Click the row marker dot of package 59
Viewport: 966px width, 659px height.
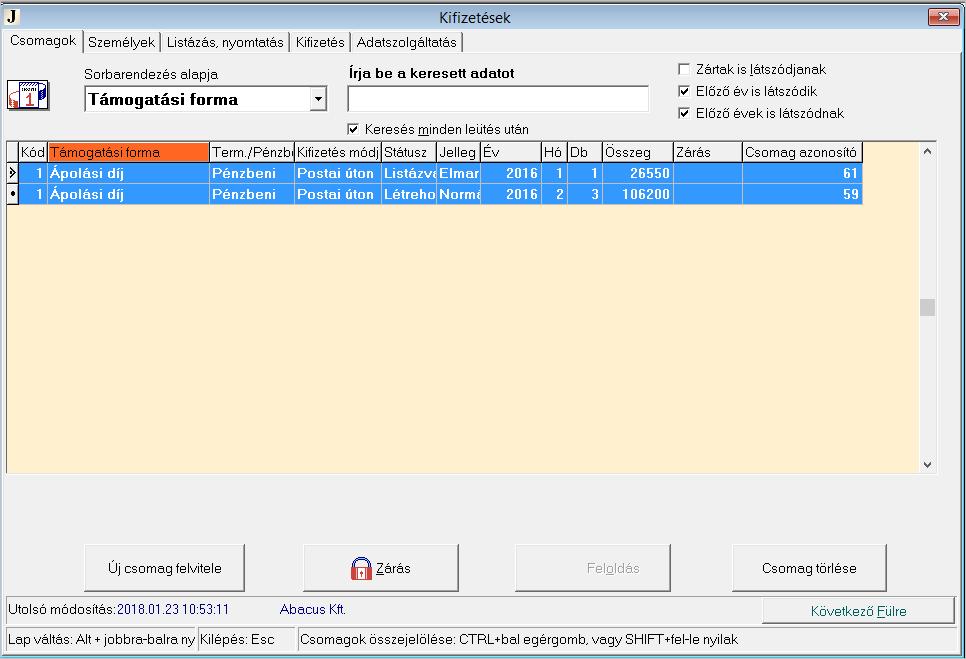[x=12, y=194]
